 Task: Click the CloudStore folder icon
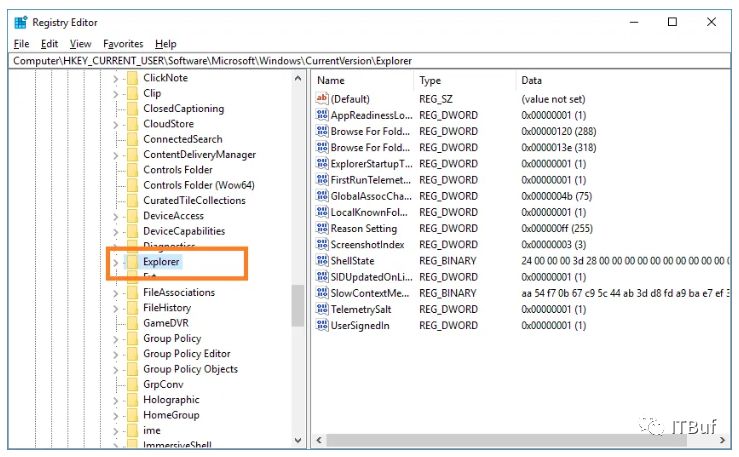[x=133, y=124]
